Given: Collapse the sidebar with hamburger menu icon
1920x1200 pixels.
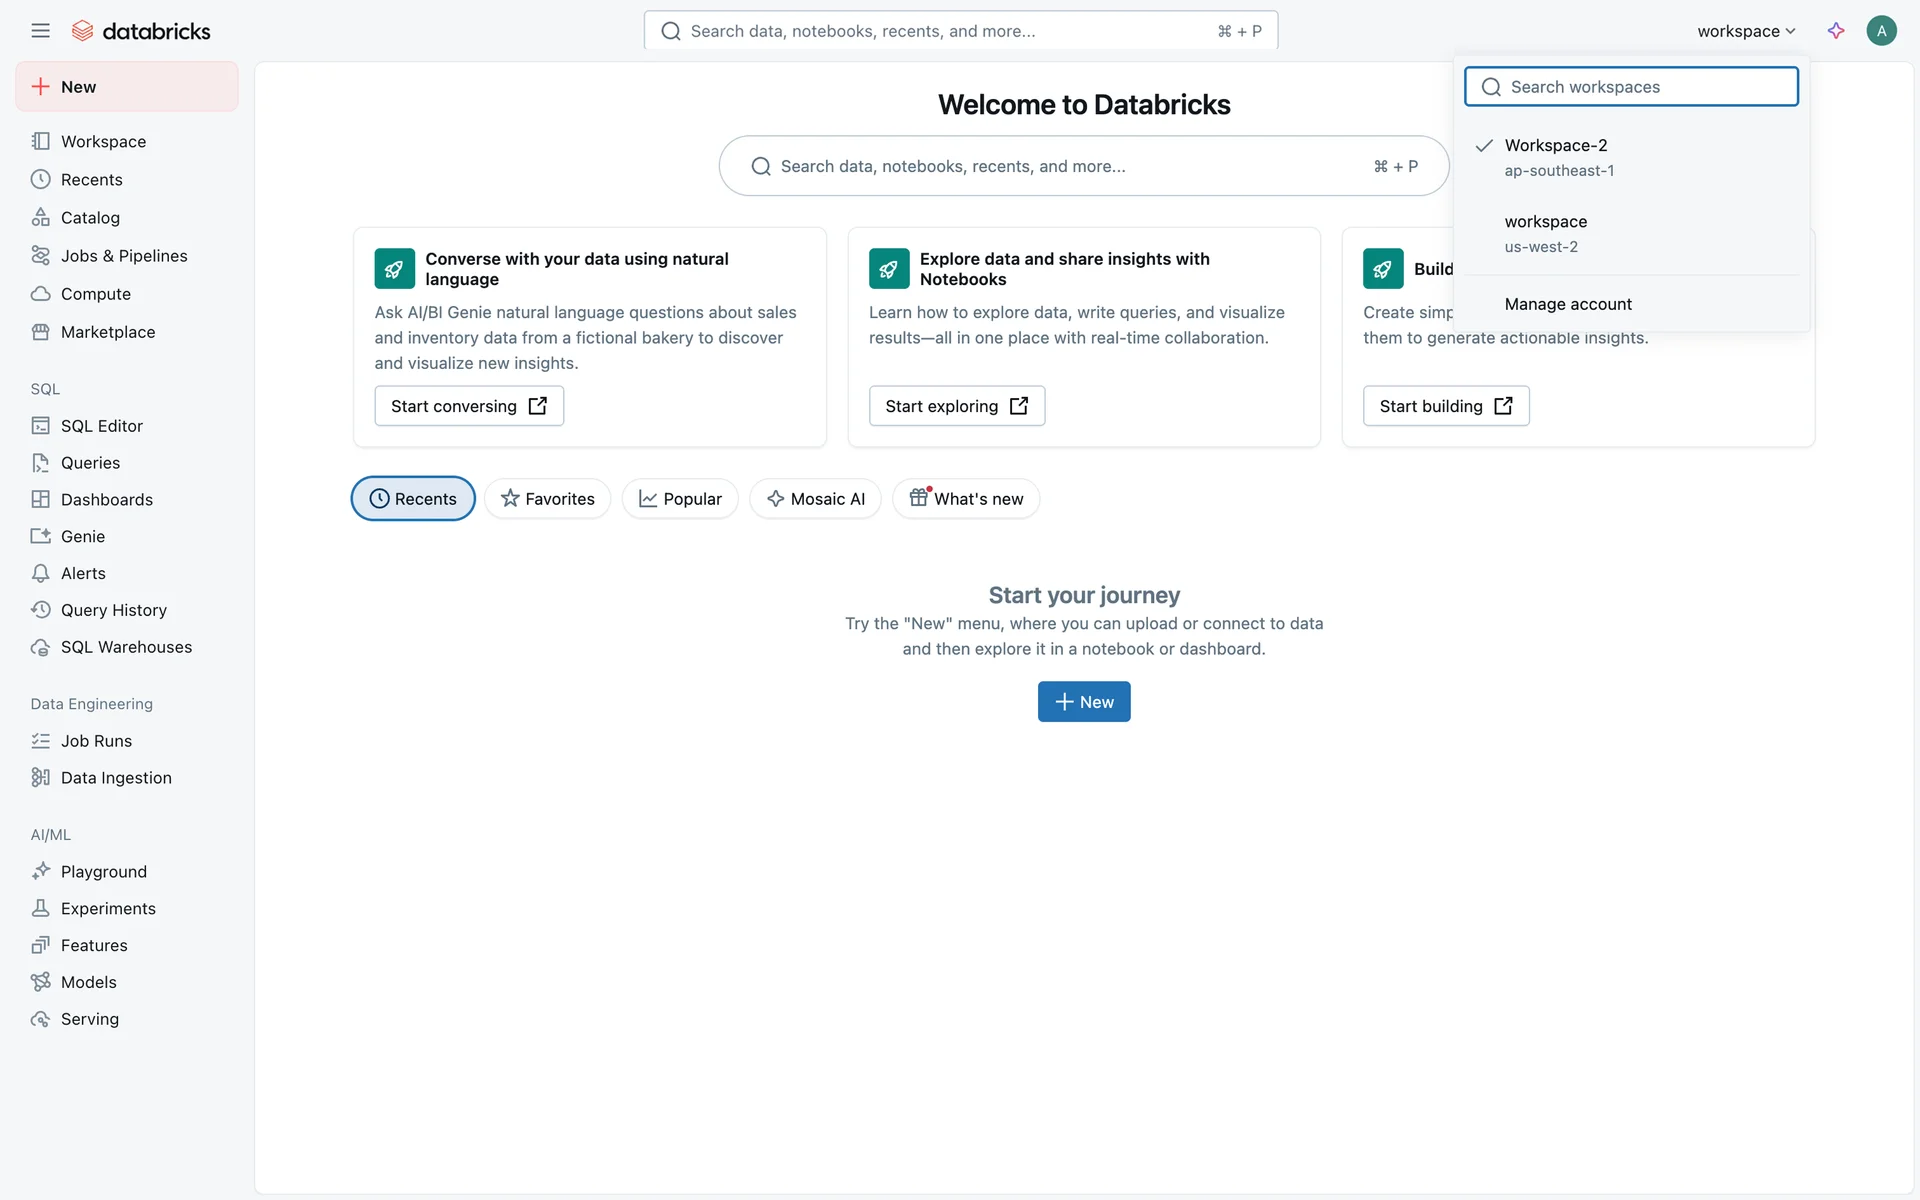Looking at the screenshot, I should coord(40,31).
